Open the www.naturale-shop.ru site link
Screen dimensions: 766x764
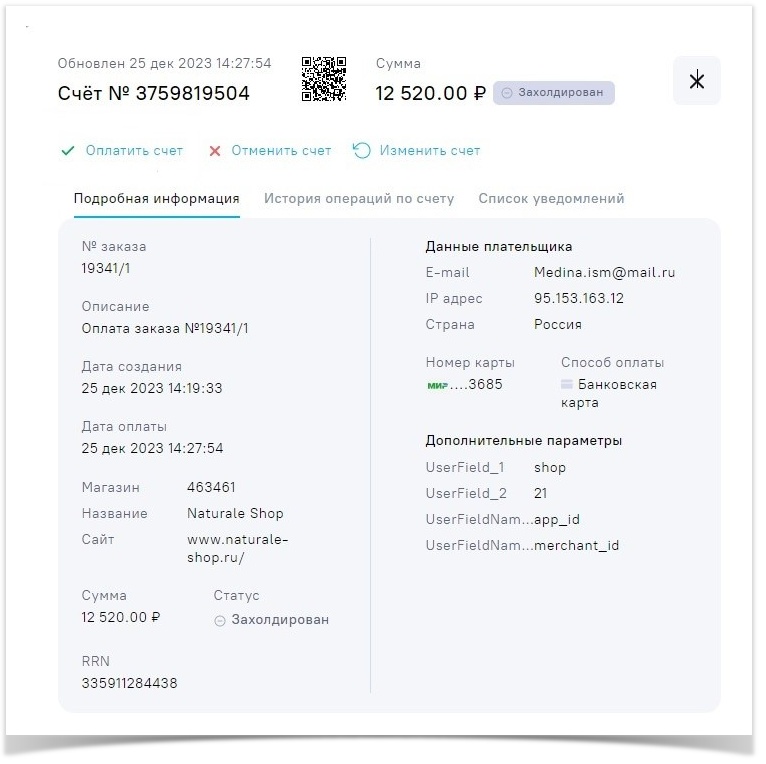(237, 549)
